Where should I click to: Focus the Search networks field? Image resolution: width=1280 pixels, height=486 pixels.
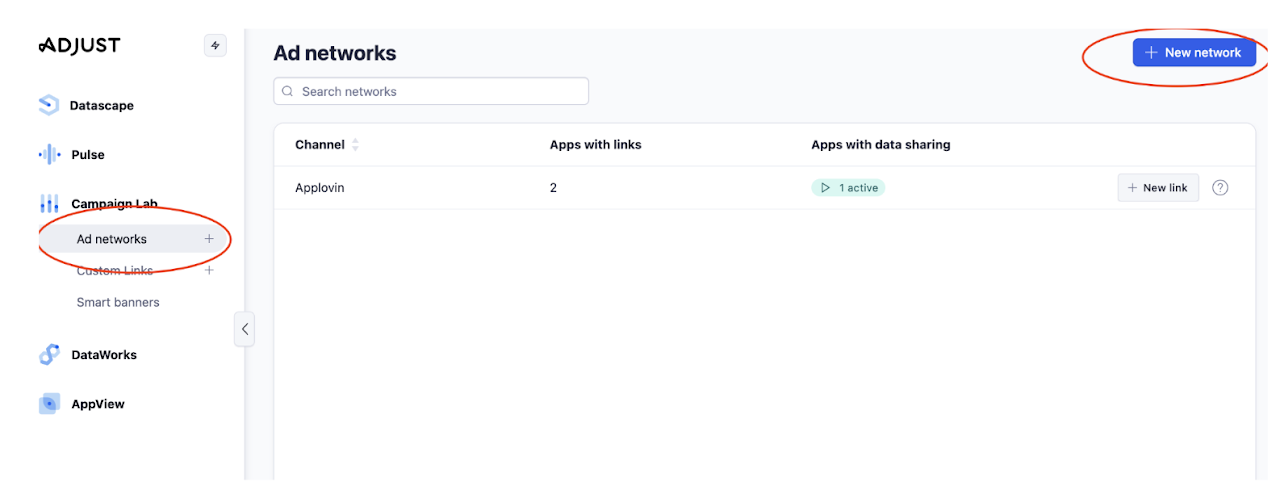pos(431,91)
